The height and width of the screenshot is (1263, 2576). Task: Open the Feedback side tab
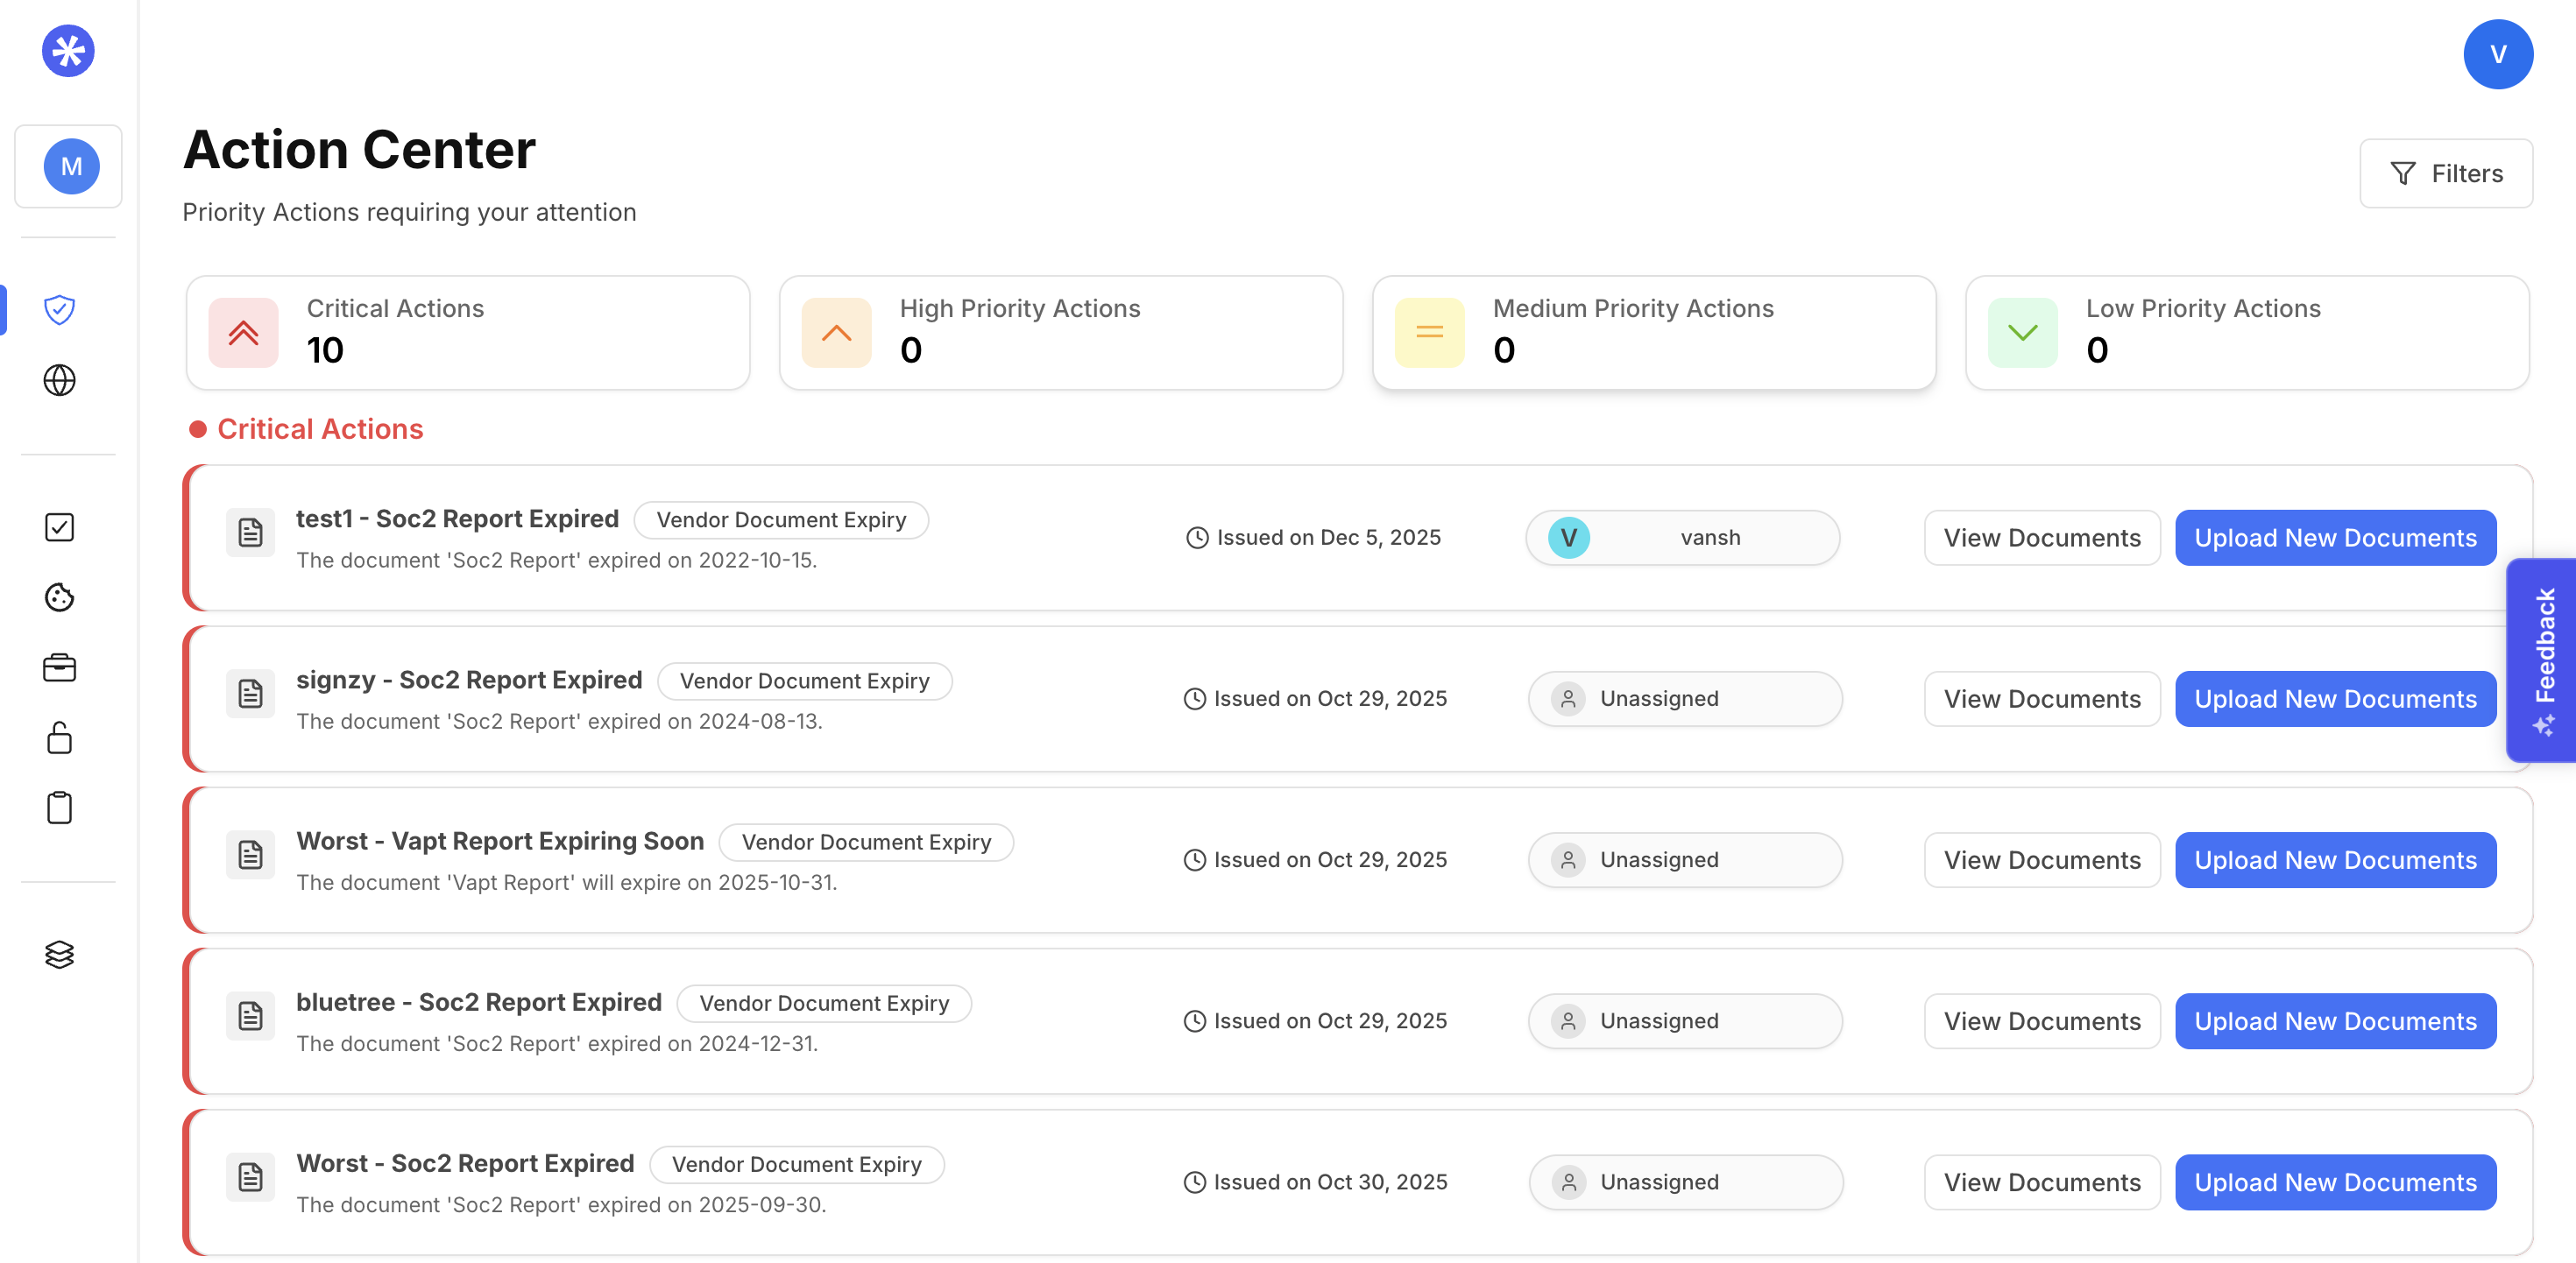click(2543, 659)
